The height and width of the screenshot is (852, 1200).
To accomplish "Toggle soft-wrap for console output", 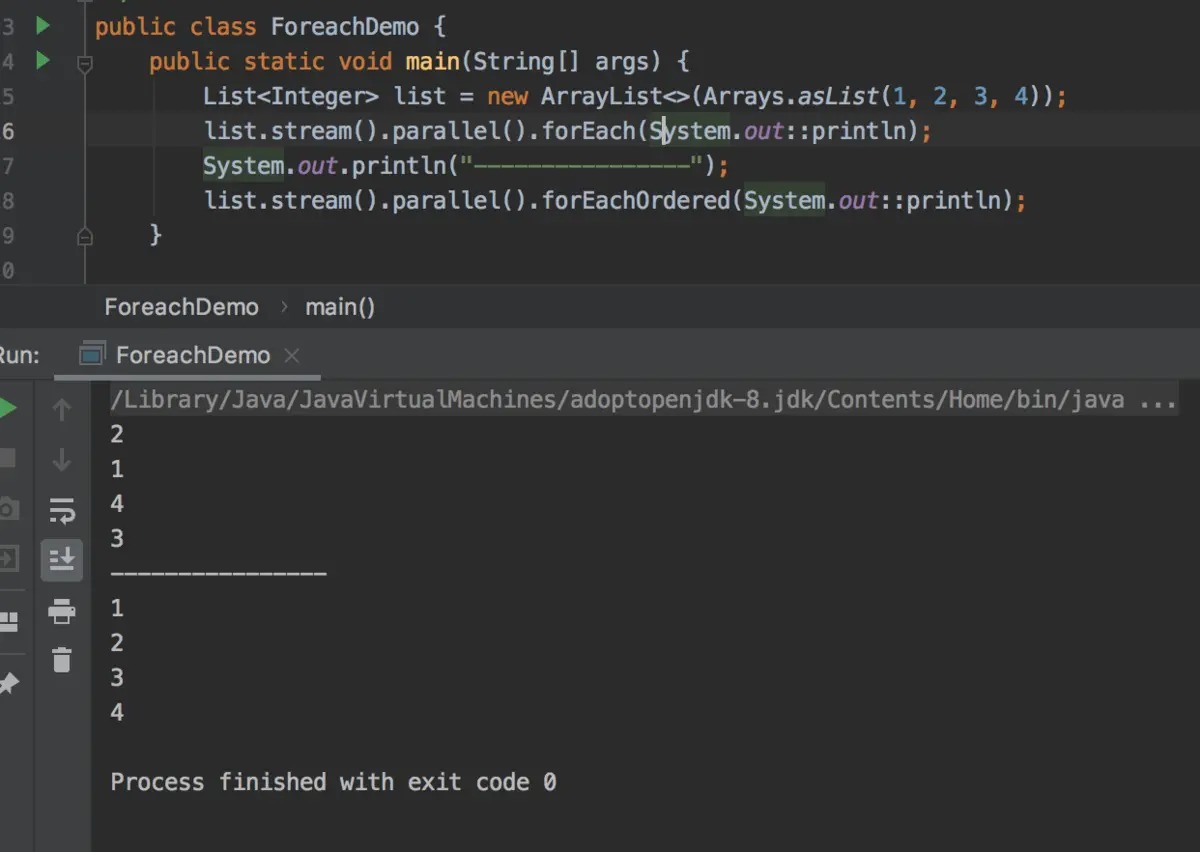I will [62, 509].
